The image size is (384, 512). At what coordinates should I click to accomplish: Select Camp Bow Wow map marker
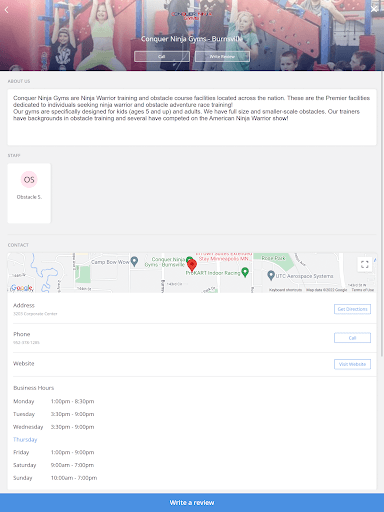point(134,261)
